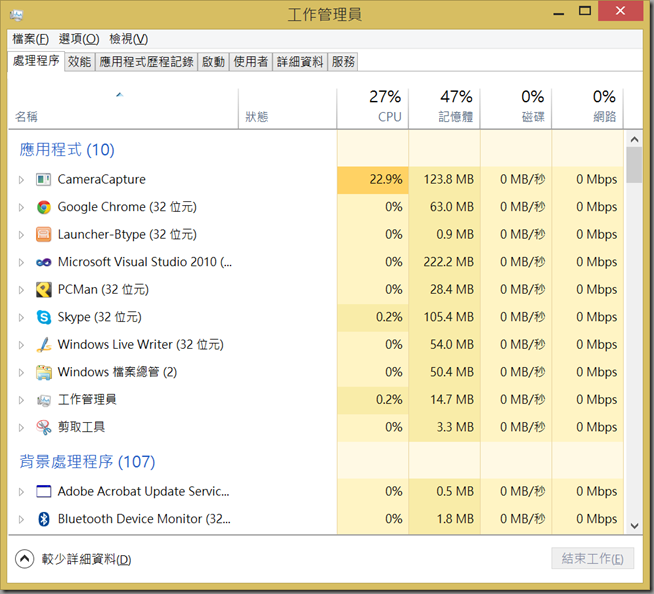The image size is (654, 594).
Task: Sort by the 0% 磁碟 column header
Action: coord(516,108)
